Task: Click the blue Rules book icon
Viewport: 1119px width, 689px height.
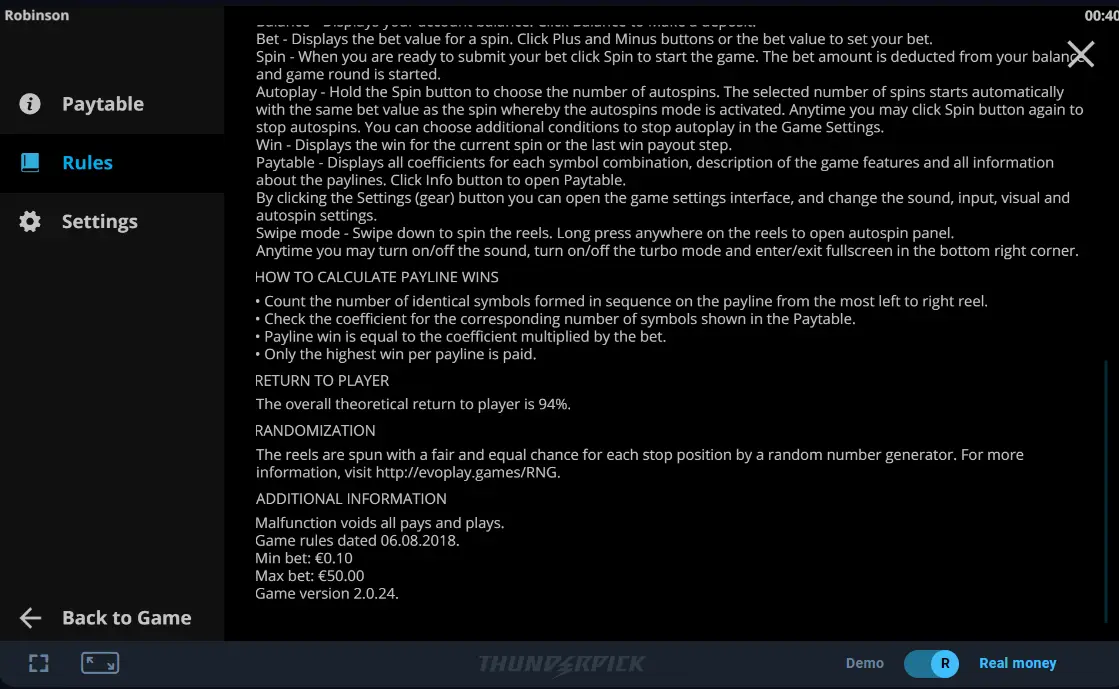Action: coord(30,163)
